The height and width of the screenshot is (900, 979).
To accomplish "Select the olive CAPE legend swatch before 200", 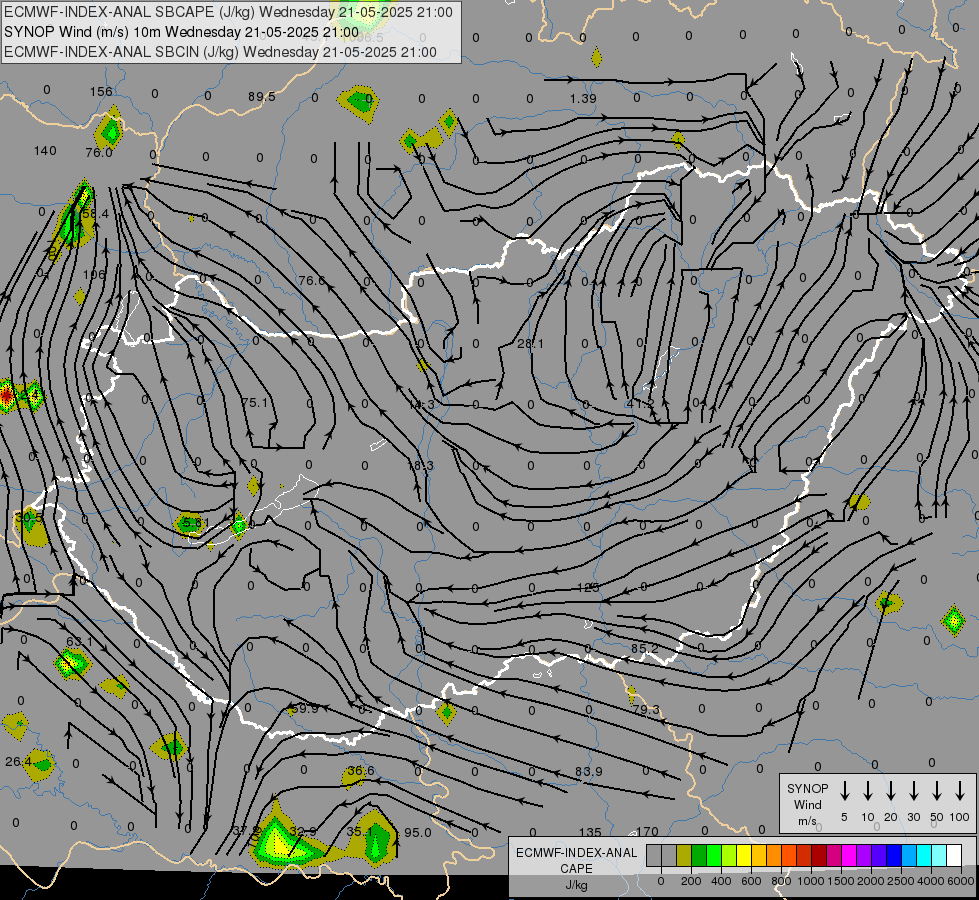I will 684,856.
